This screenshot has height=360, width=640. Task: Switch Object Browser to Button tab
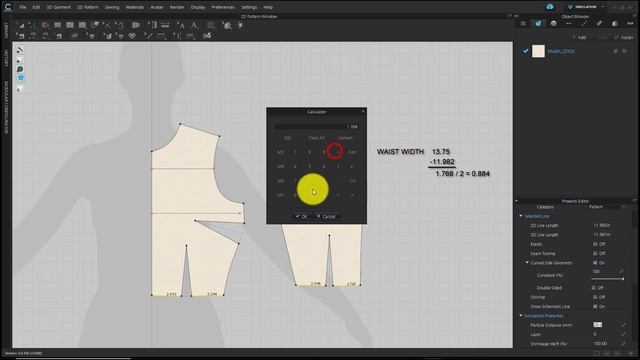553,24
